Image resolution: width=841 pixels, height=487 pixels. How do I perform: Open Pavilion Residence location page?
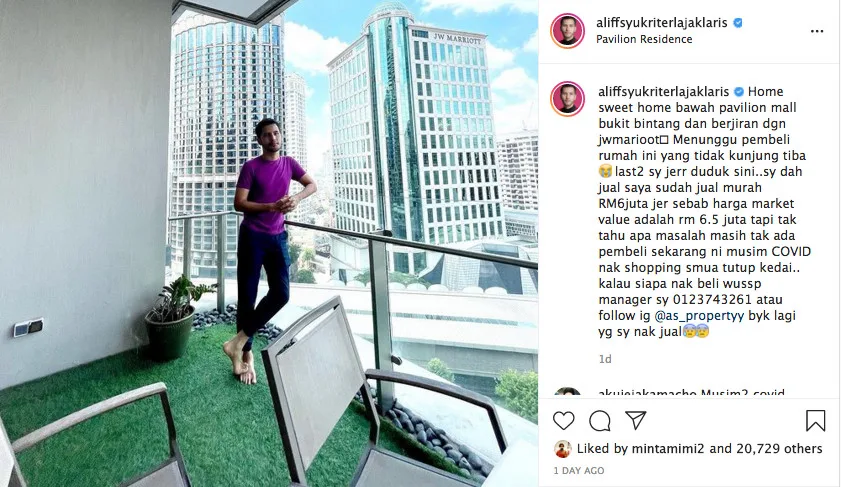tap(644, 39)
